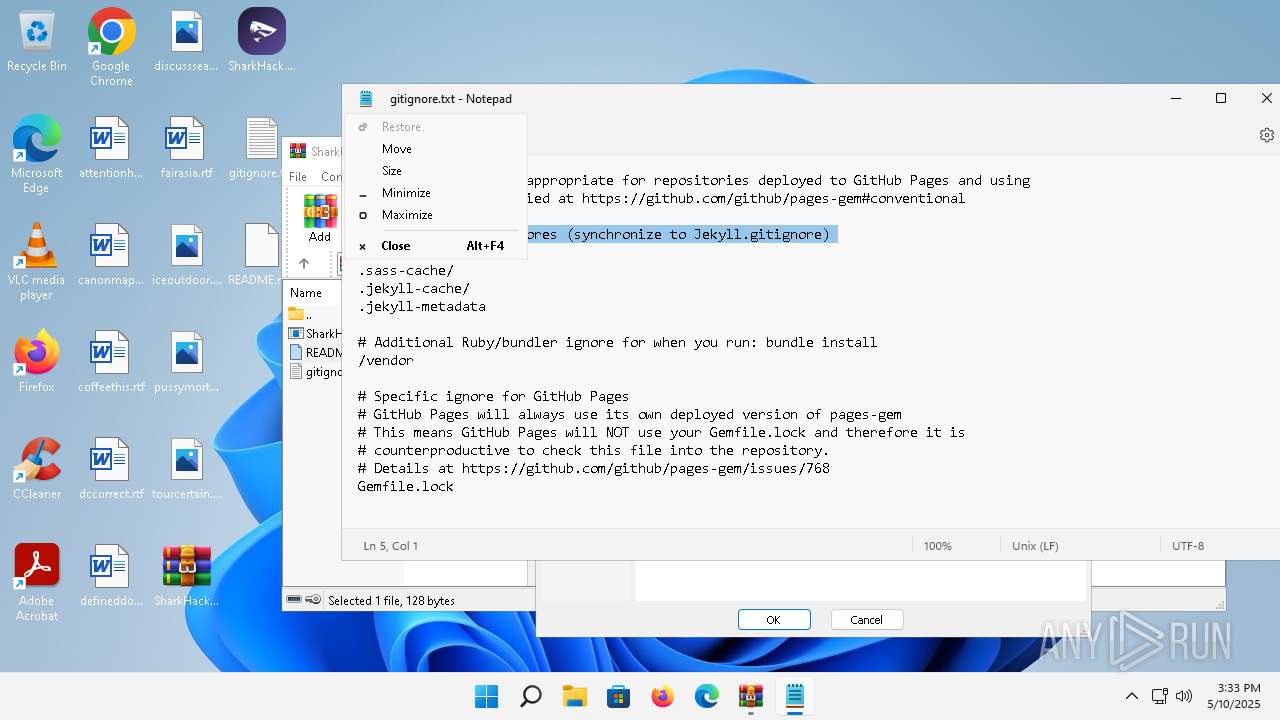Image resolution: width=1280 pixels, height=720 pixels.
Task: Open the coffeethis.rtf document icon
Action: click(x=111, y=363)
